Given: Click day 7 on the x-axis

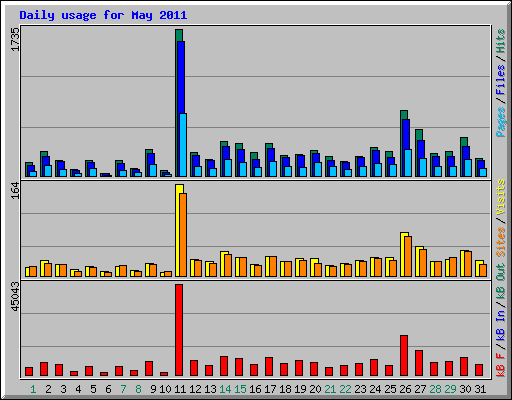Looking at the screenshot, I should click(x=123, y=389).
